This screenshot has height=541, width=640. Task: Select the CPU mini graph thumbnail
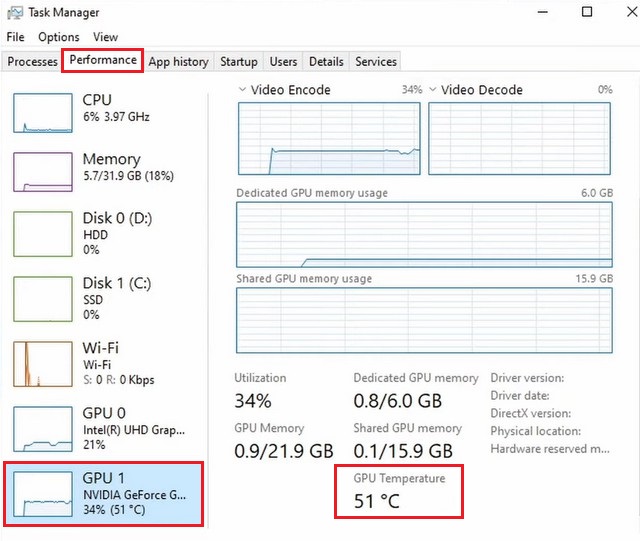(x=43, y=113)
